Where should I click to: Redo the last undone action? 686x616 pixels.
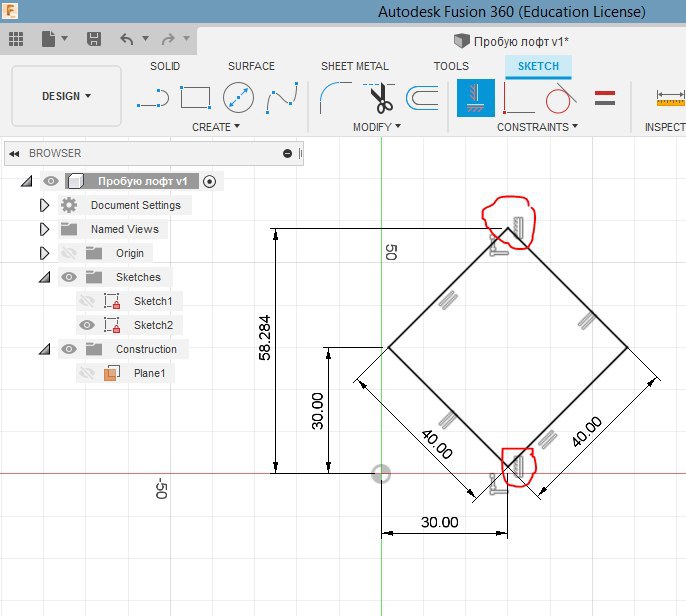coord(168,39)
